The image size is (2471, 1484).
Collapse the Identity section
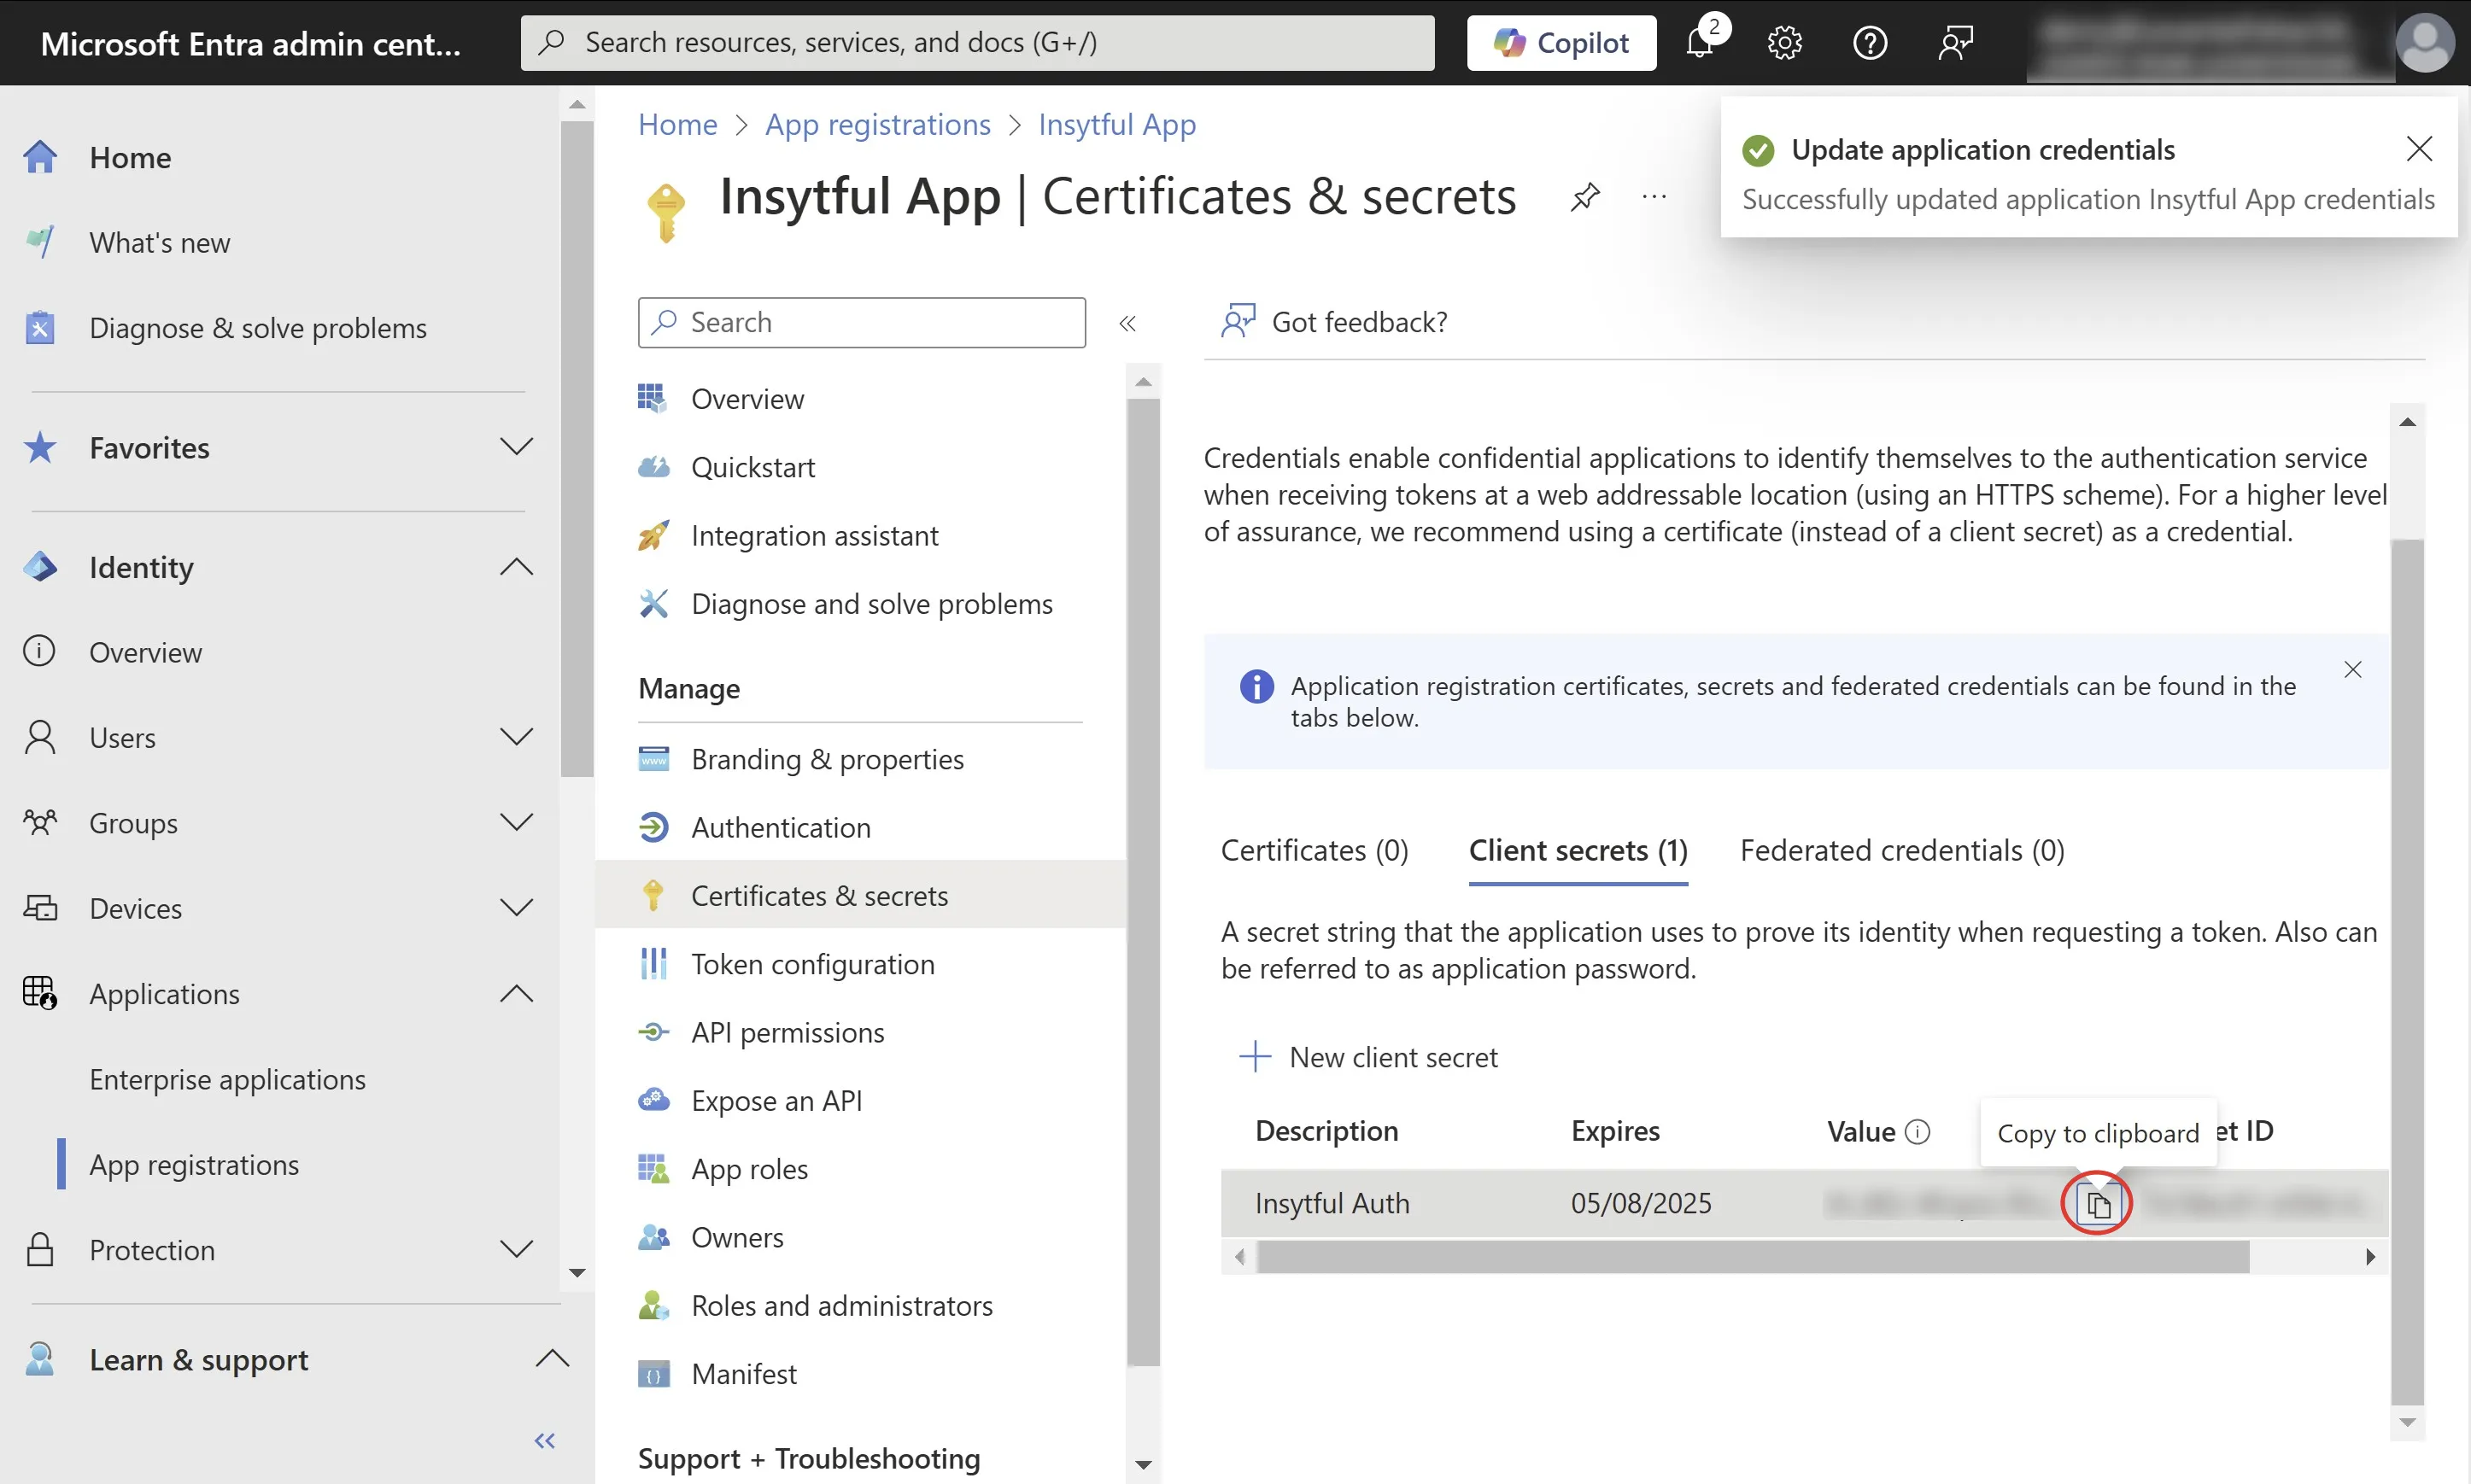(x=516, y=567)
